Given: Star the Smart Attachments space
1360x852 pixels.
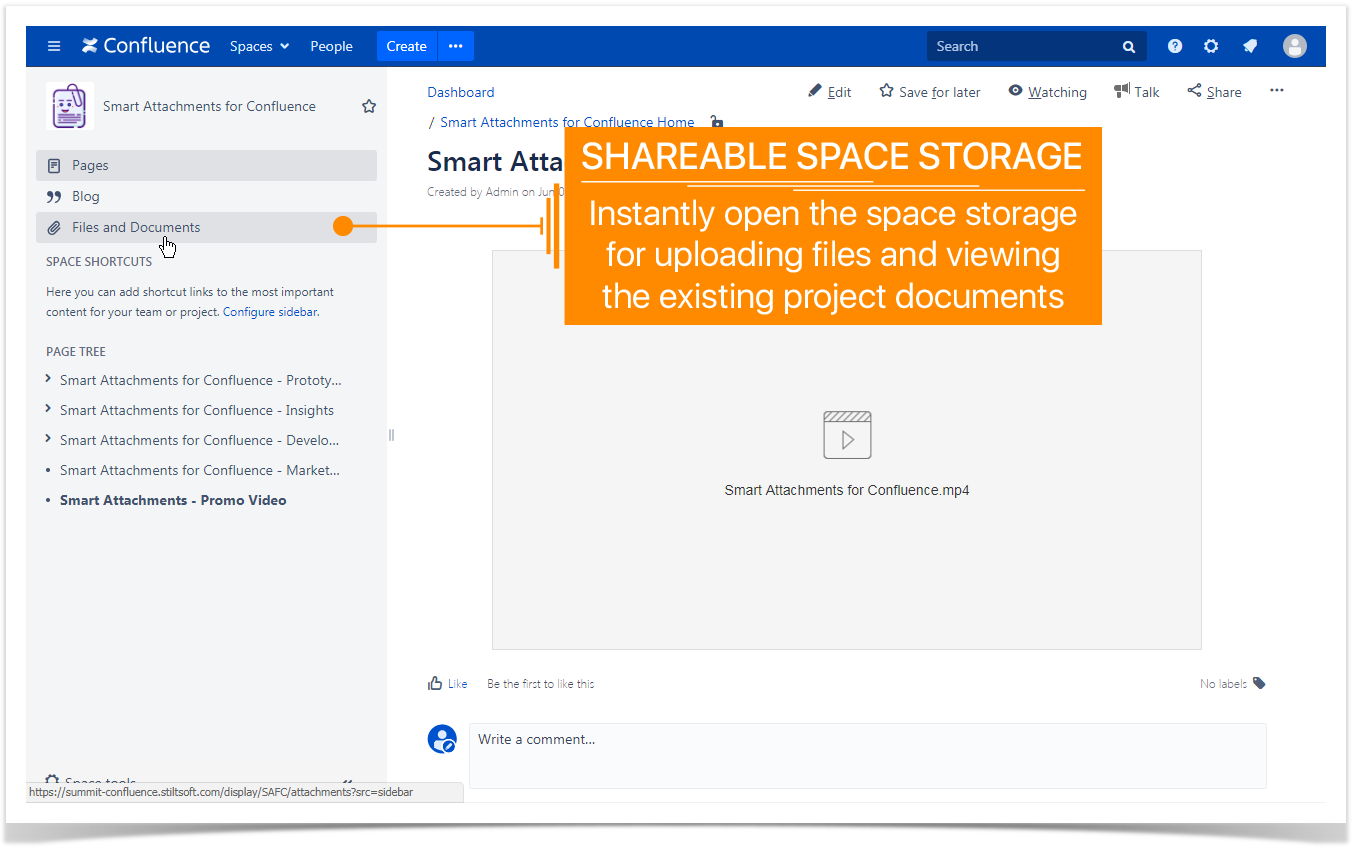Looking at the screenshot, I should click(x=369, y=106).
